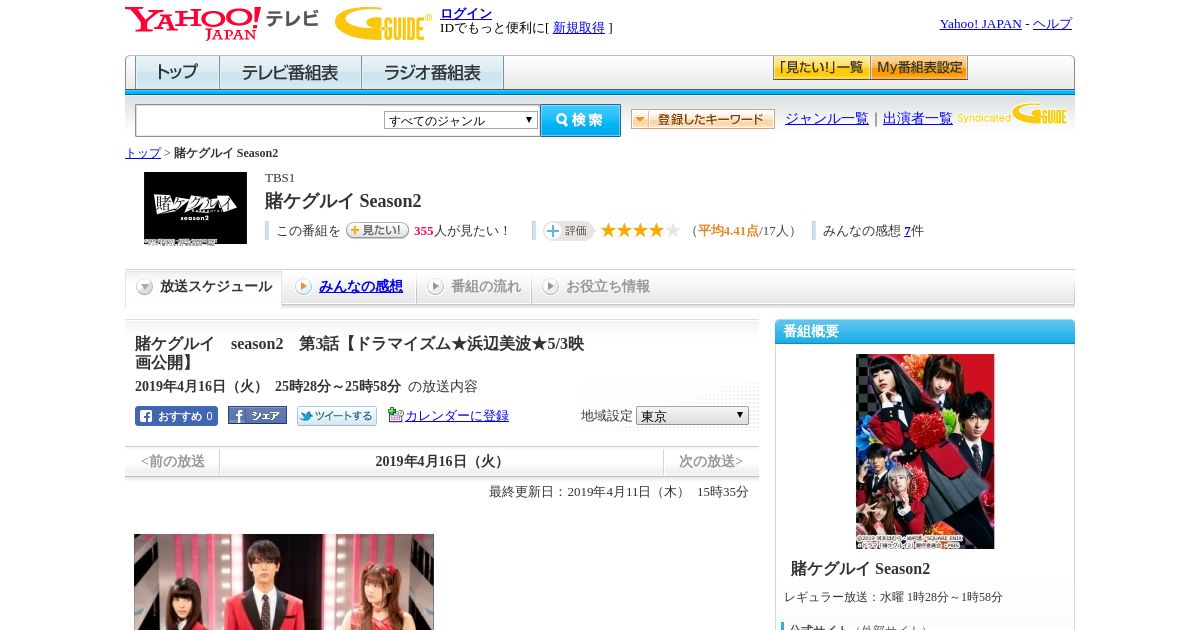Expand 登録したキーワード dropdown button
The width and height of the screenshot is (1200, 630).
coord(703,119)
